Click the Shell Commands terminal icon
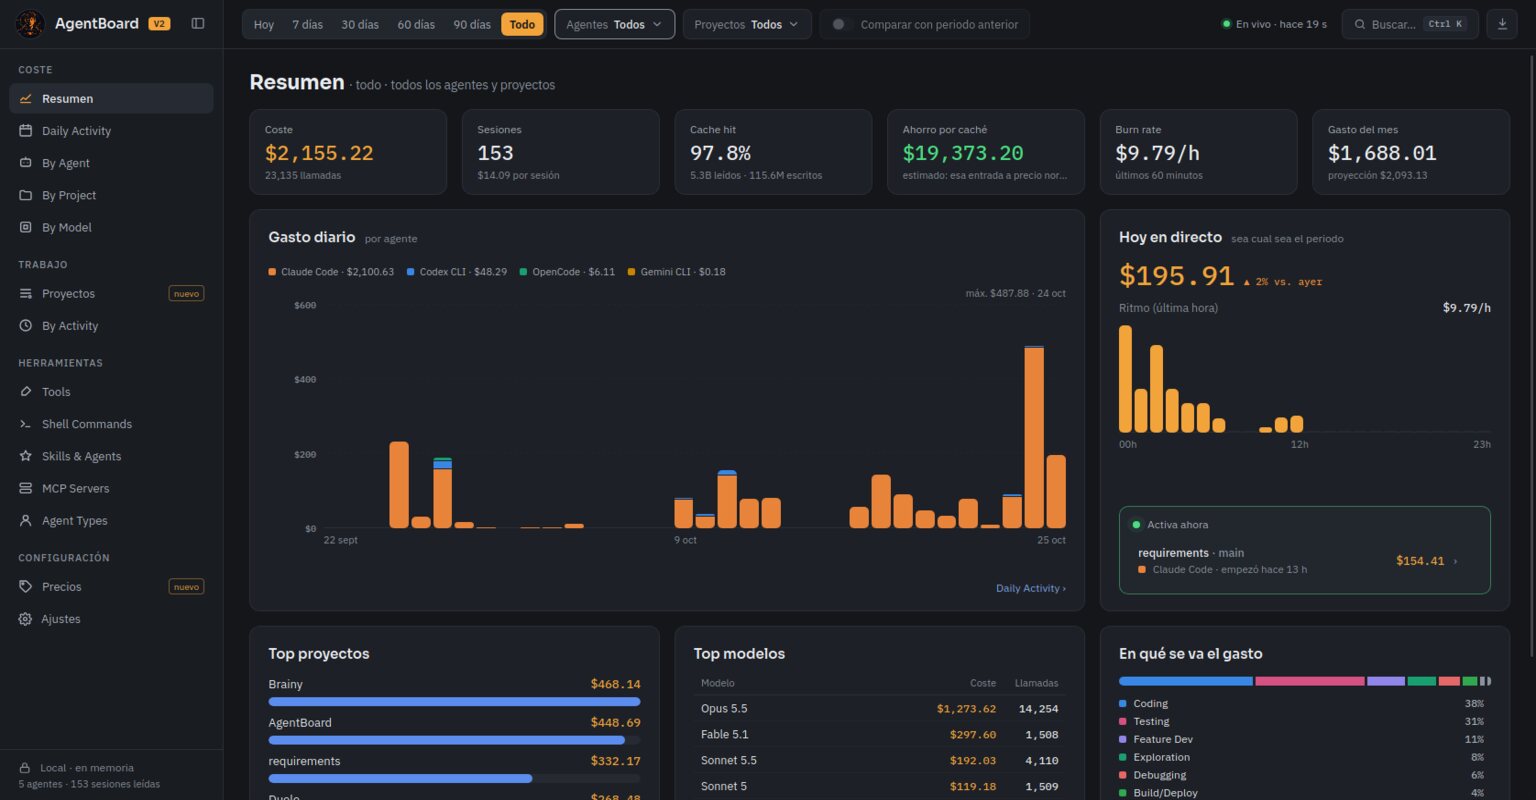1536x800 pixels. point(26,424)
